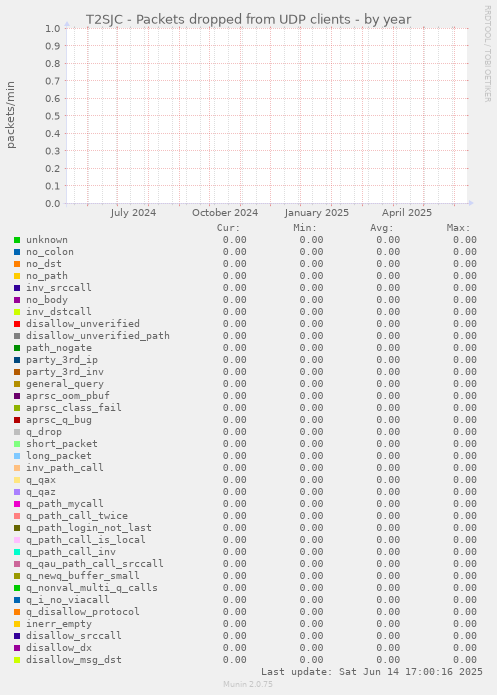Click the aprsc_q_bug legend label
Viewport: 497px width, 695px height.
click(x=59, y=420)
